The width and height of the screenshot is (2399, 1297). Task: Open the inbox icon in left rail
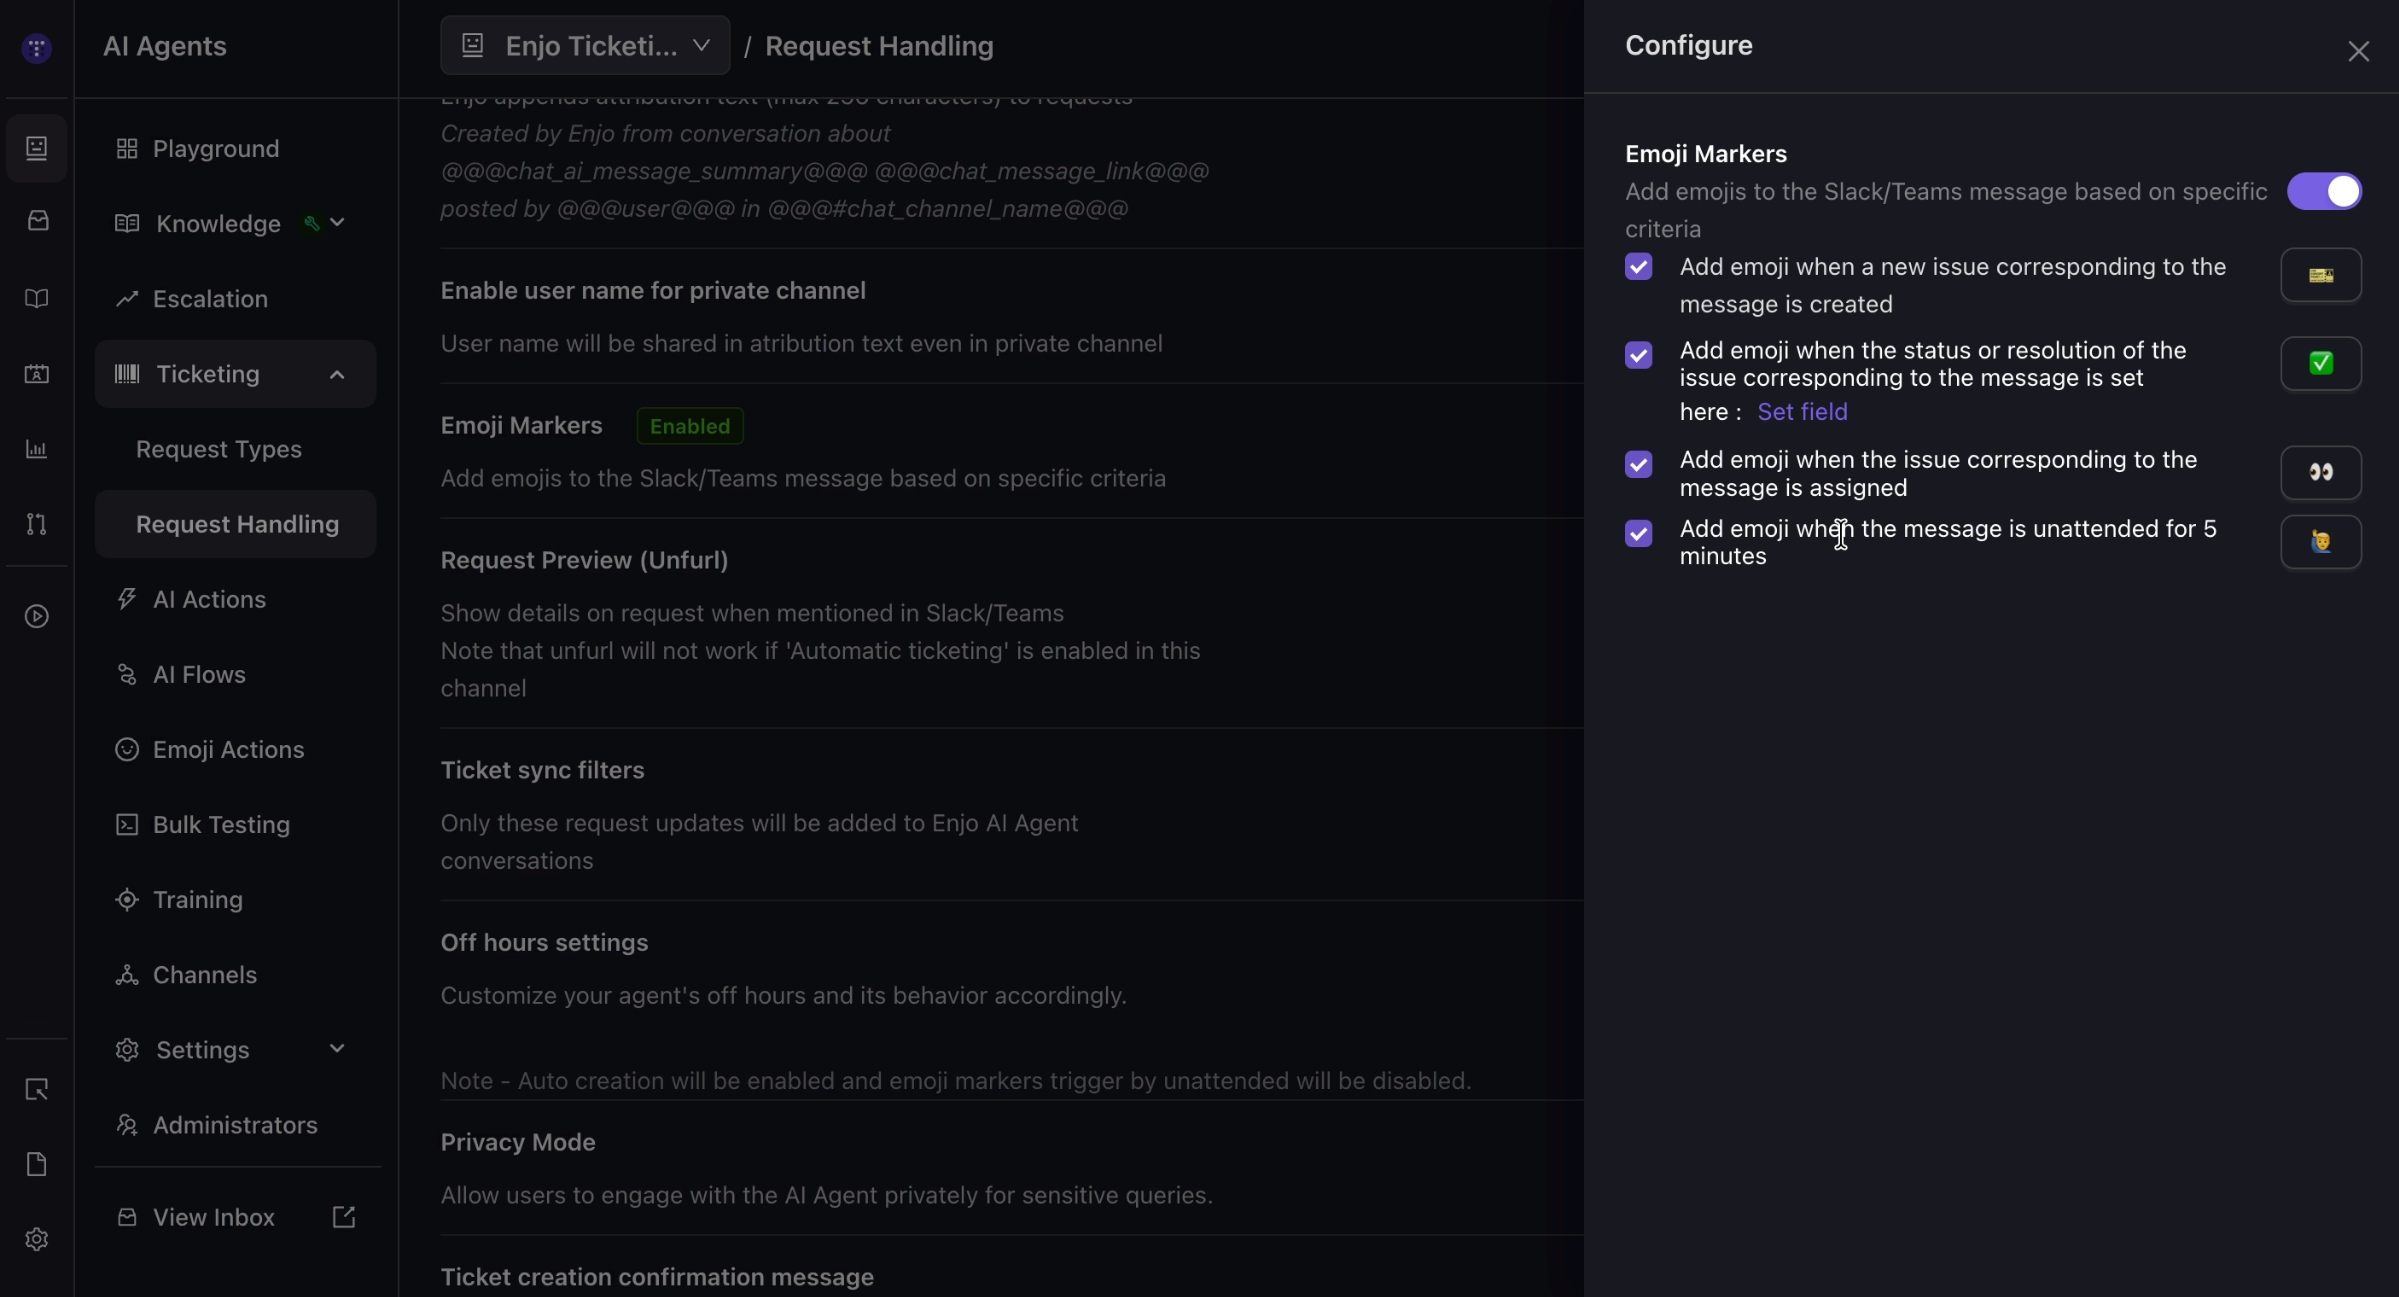37,221
